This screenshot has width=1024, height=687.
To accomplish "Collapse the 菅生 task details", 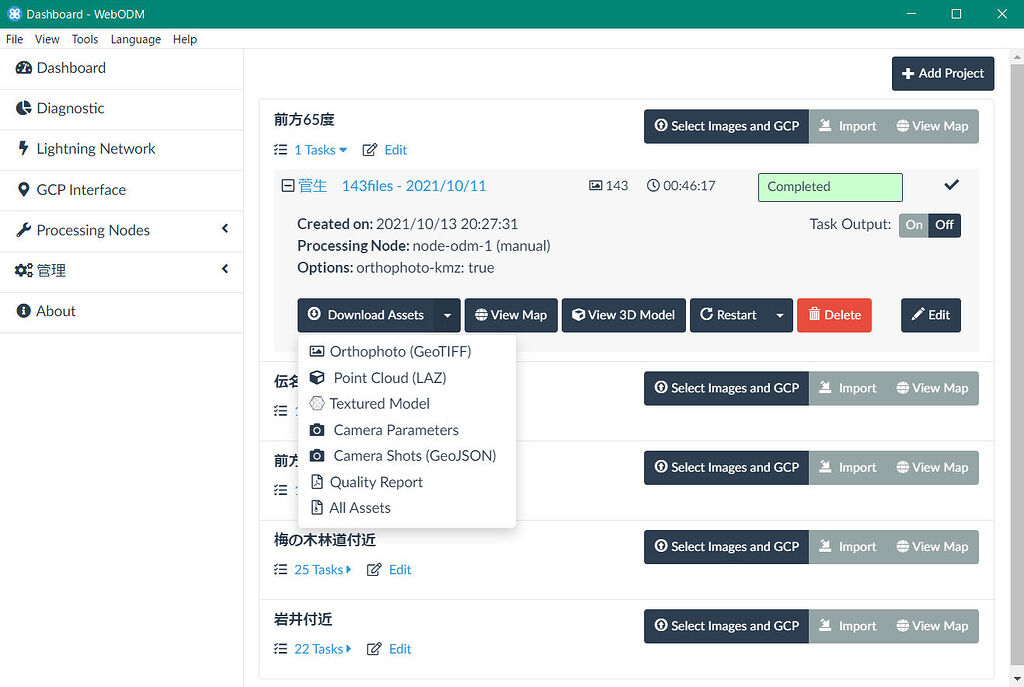I will click(287, 186).
